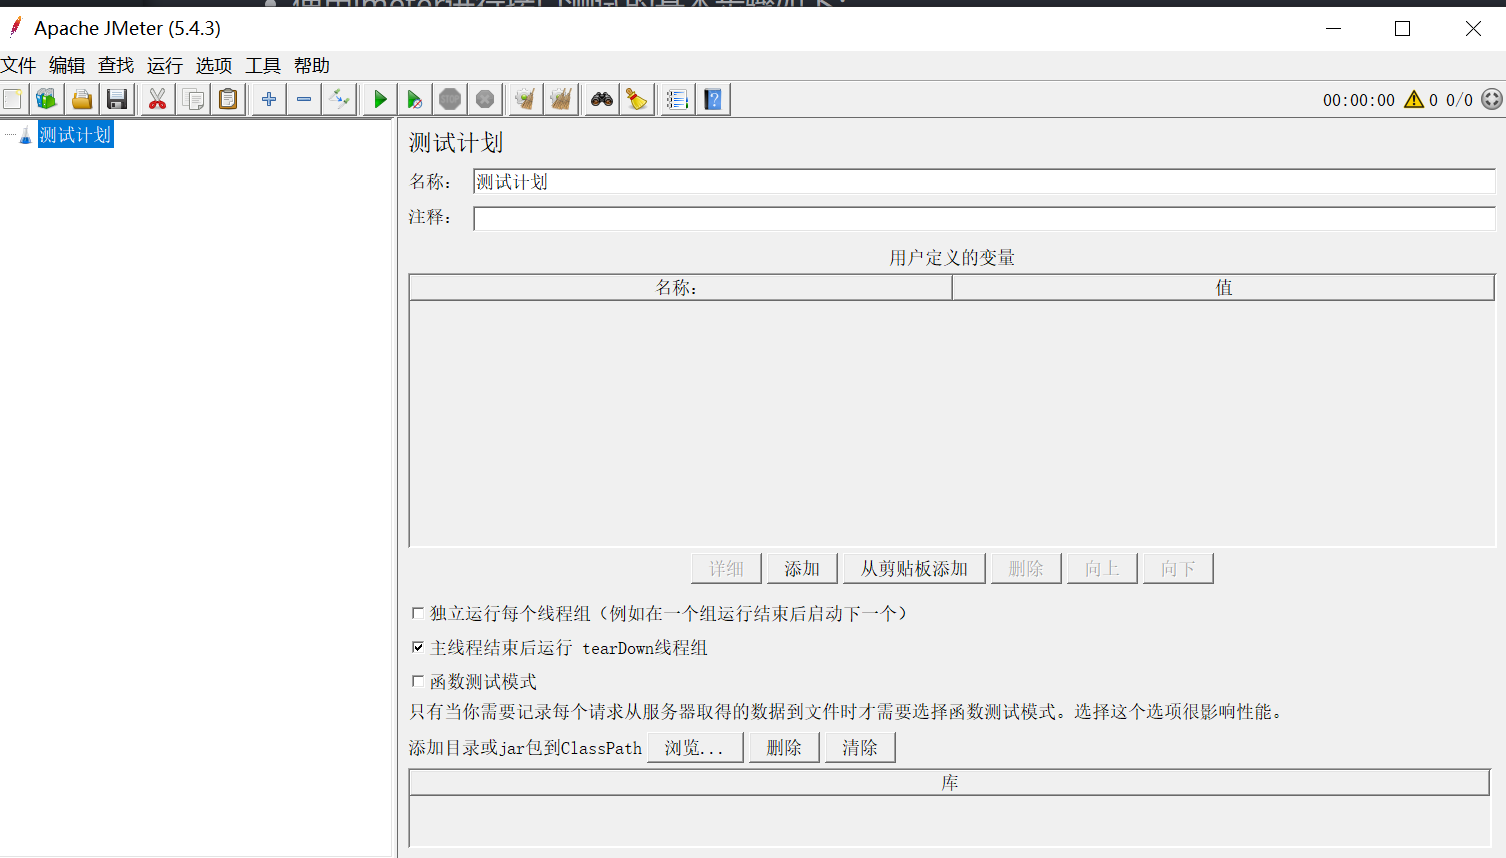Screen dimensions: 1506x858
Task: Open the 工具 menu
Action: coord(263,65)
